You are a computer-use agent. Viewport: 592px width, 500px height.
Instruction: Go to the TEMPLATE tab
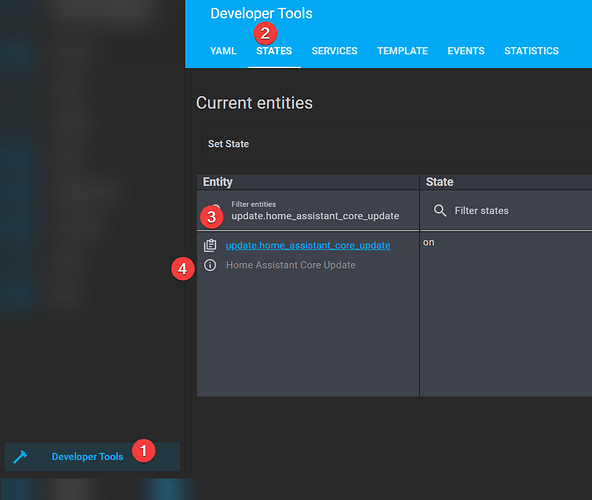[402, 51]
